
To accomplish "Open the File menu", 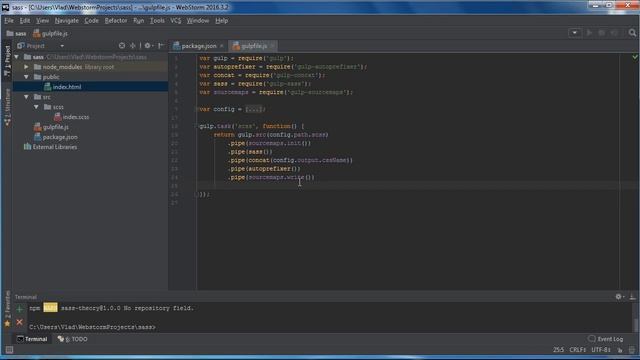I will [9, 20].
